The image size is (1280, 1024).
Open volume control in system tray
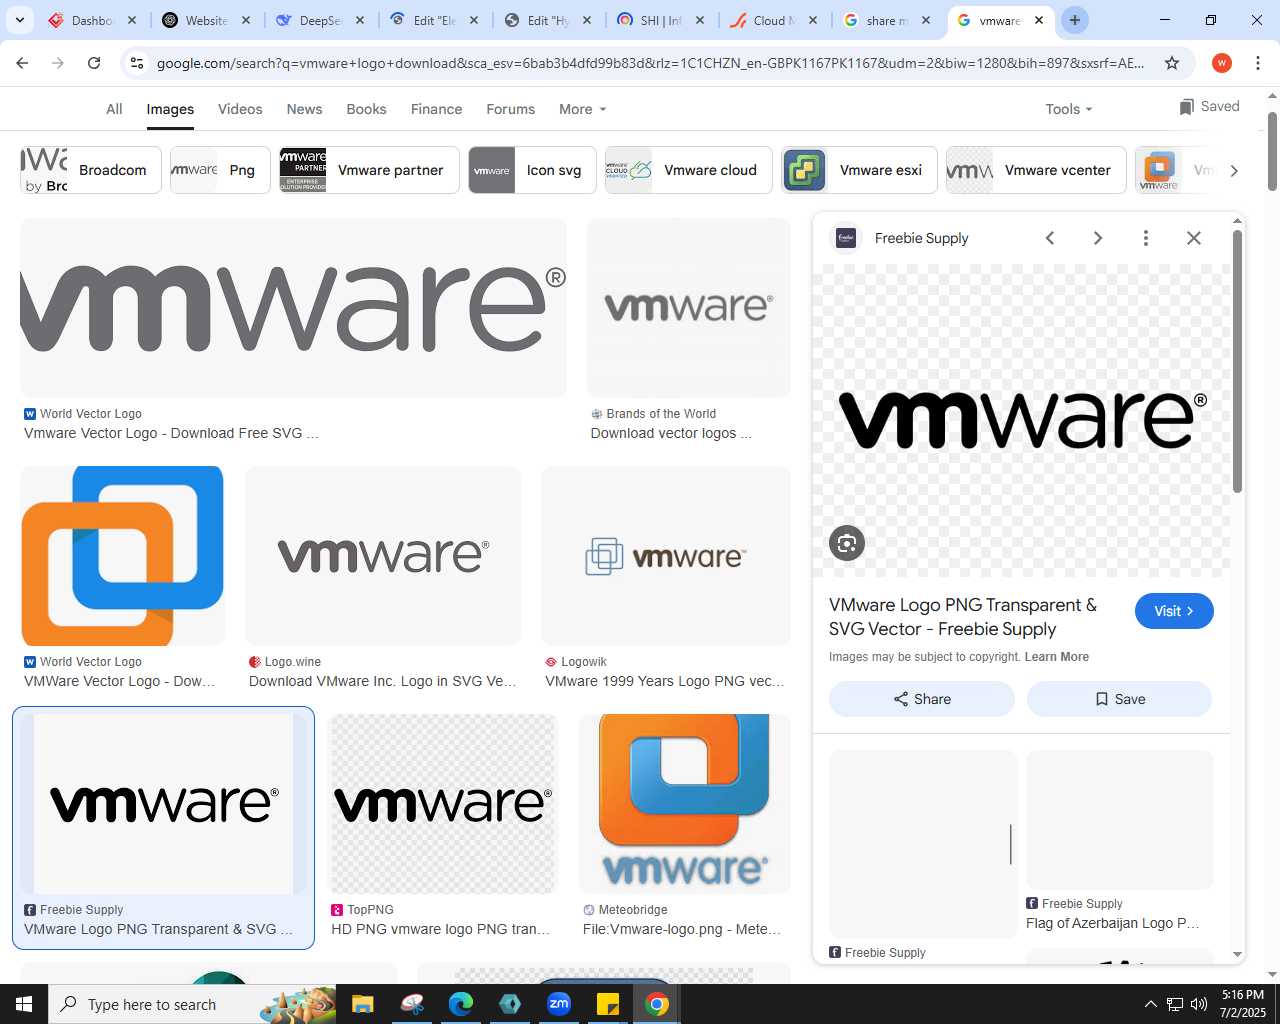tap(1199, 1004)
